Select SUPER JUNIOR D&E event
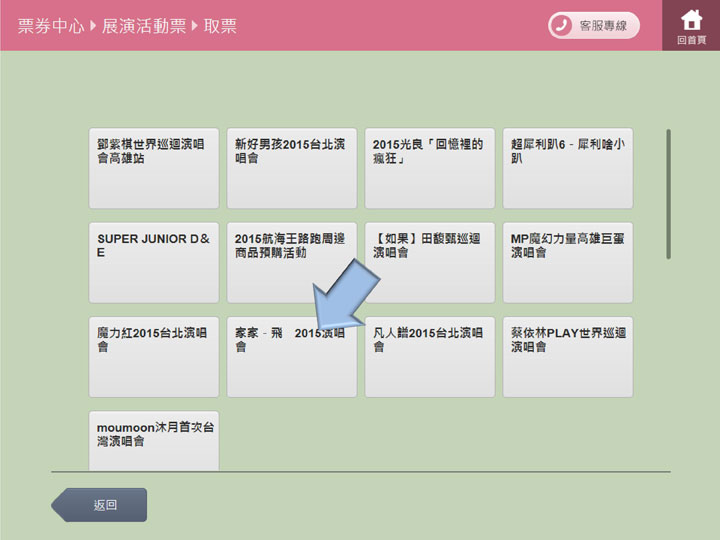 (153, 263)
